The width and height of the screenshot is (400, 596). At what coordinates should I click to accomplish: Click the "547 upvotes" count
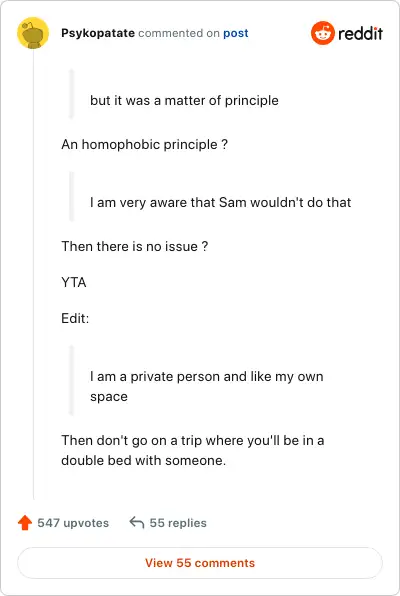tap(73, 523)
